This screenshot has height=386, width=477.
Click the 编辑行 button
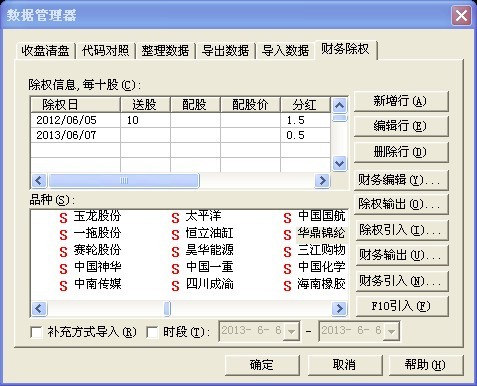[401, 126]
